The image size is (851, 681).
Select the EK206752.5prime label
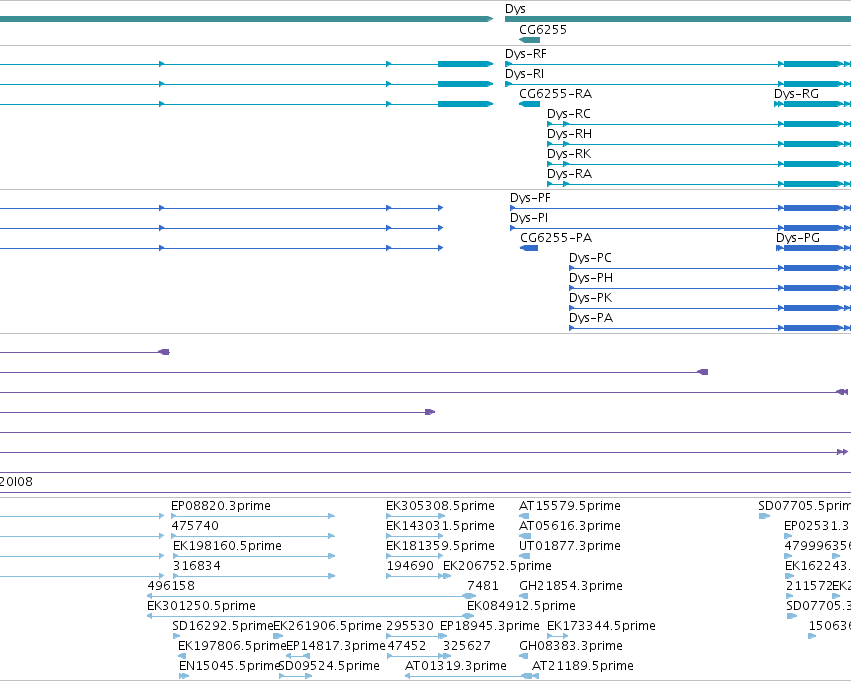497,567
